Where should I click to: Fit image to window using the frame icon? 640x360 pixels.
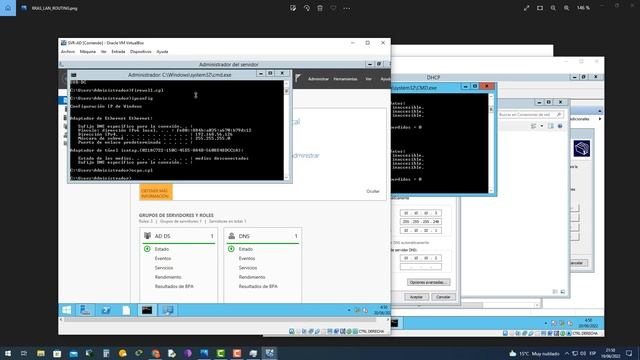tap(540, 8)
